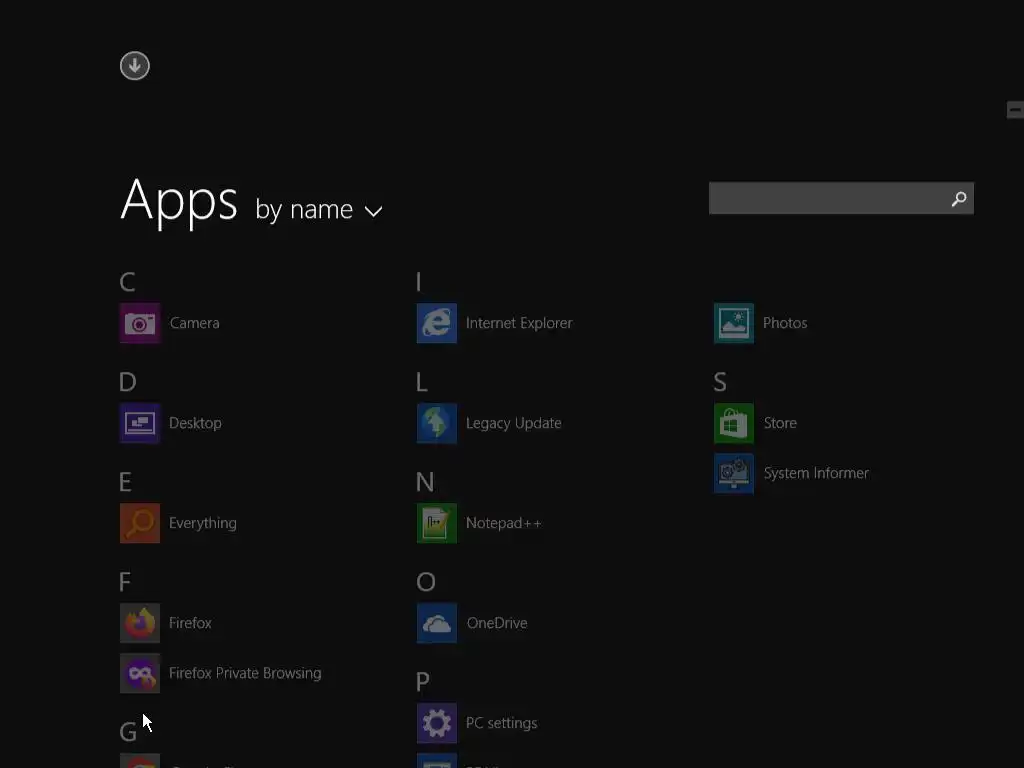This screenshot has height=768, width=1024.
Task: Click the letter F group header
Action: point(125,582)
